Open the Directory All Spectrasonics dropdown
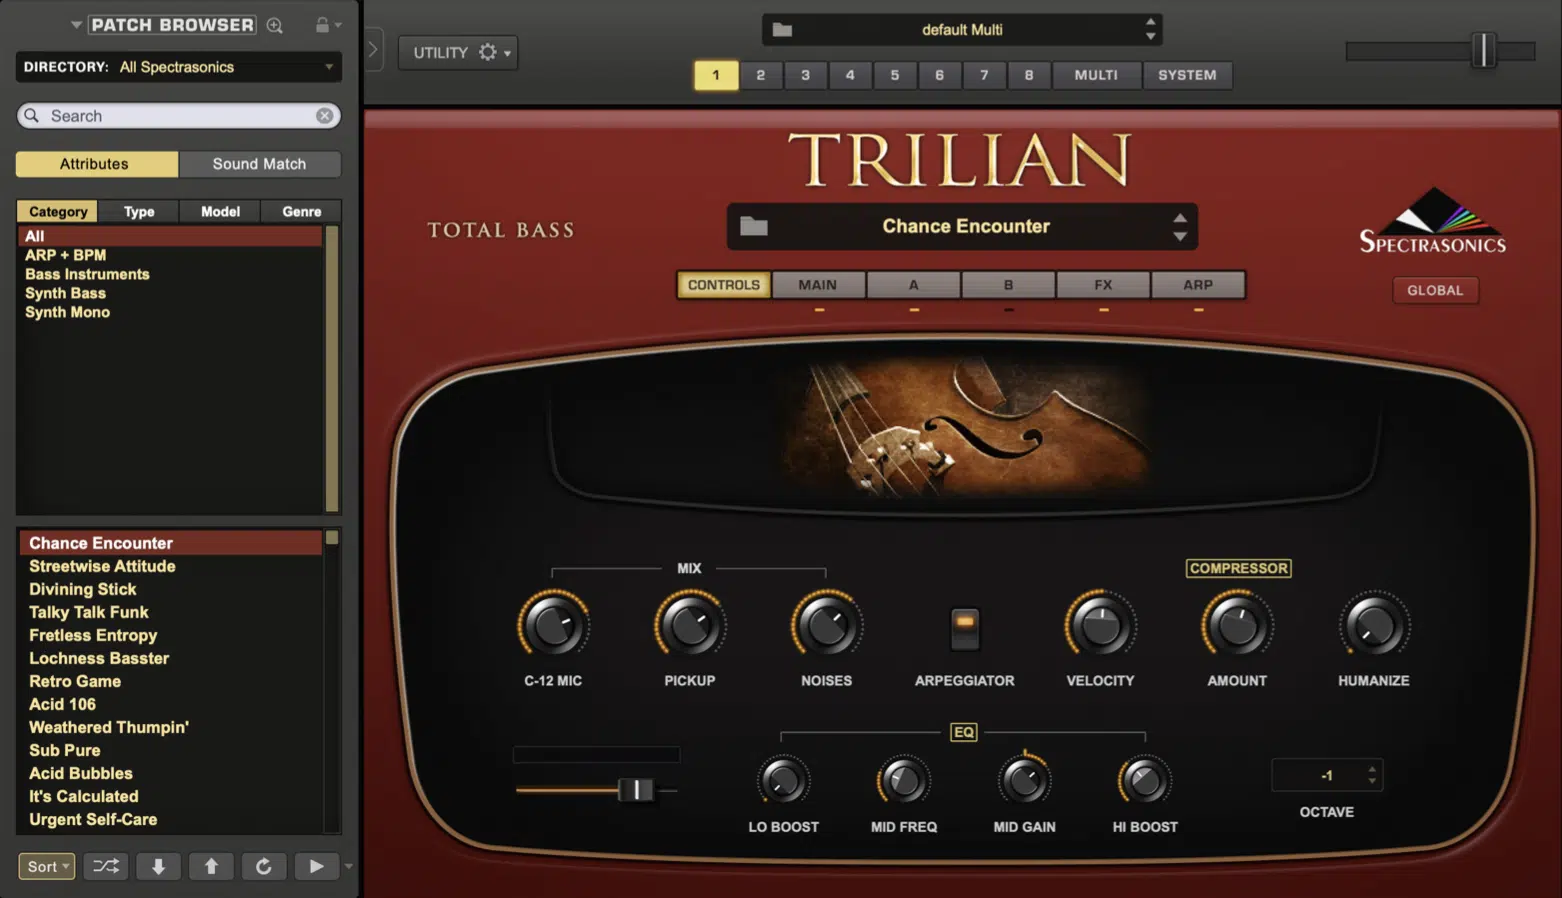Viewport: 1562px width, 898px height. click(179, 67)
